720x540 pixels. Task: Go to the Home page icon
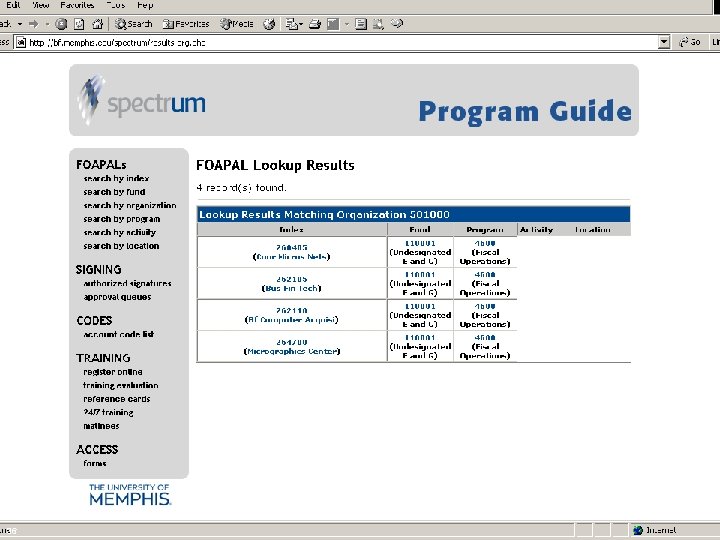pyautogui.click(x=97, y=24)
